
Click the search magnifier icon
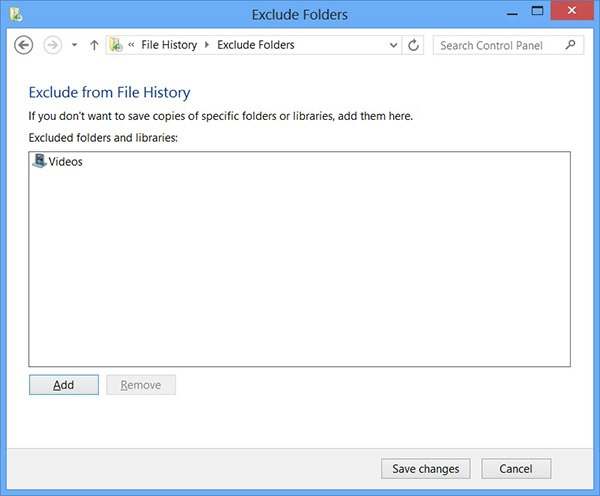(x=571, y=45)
